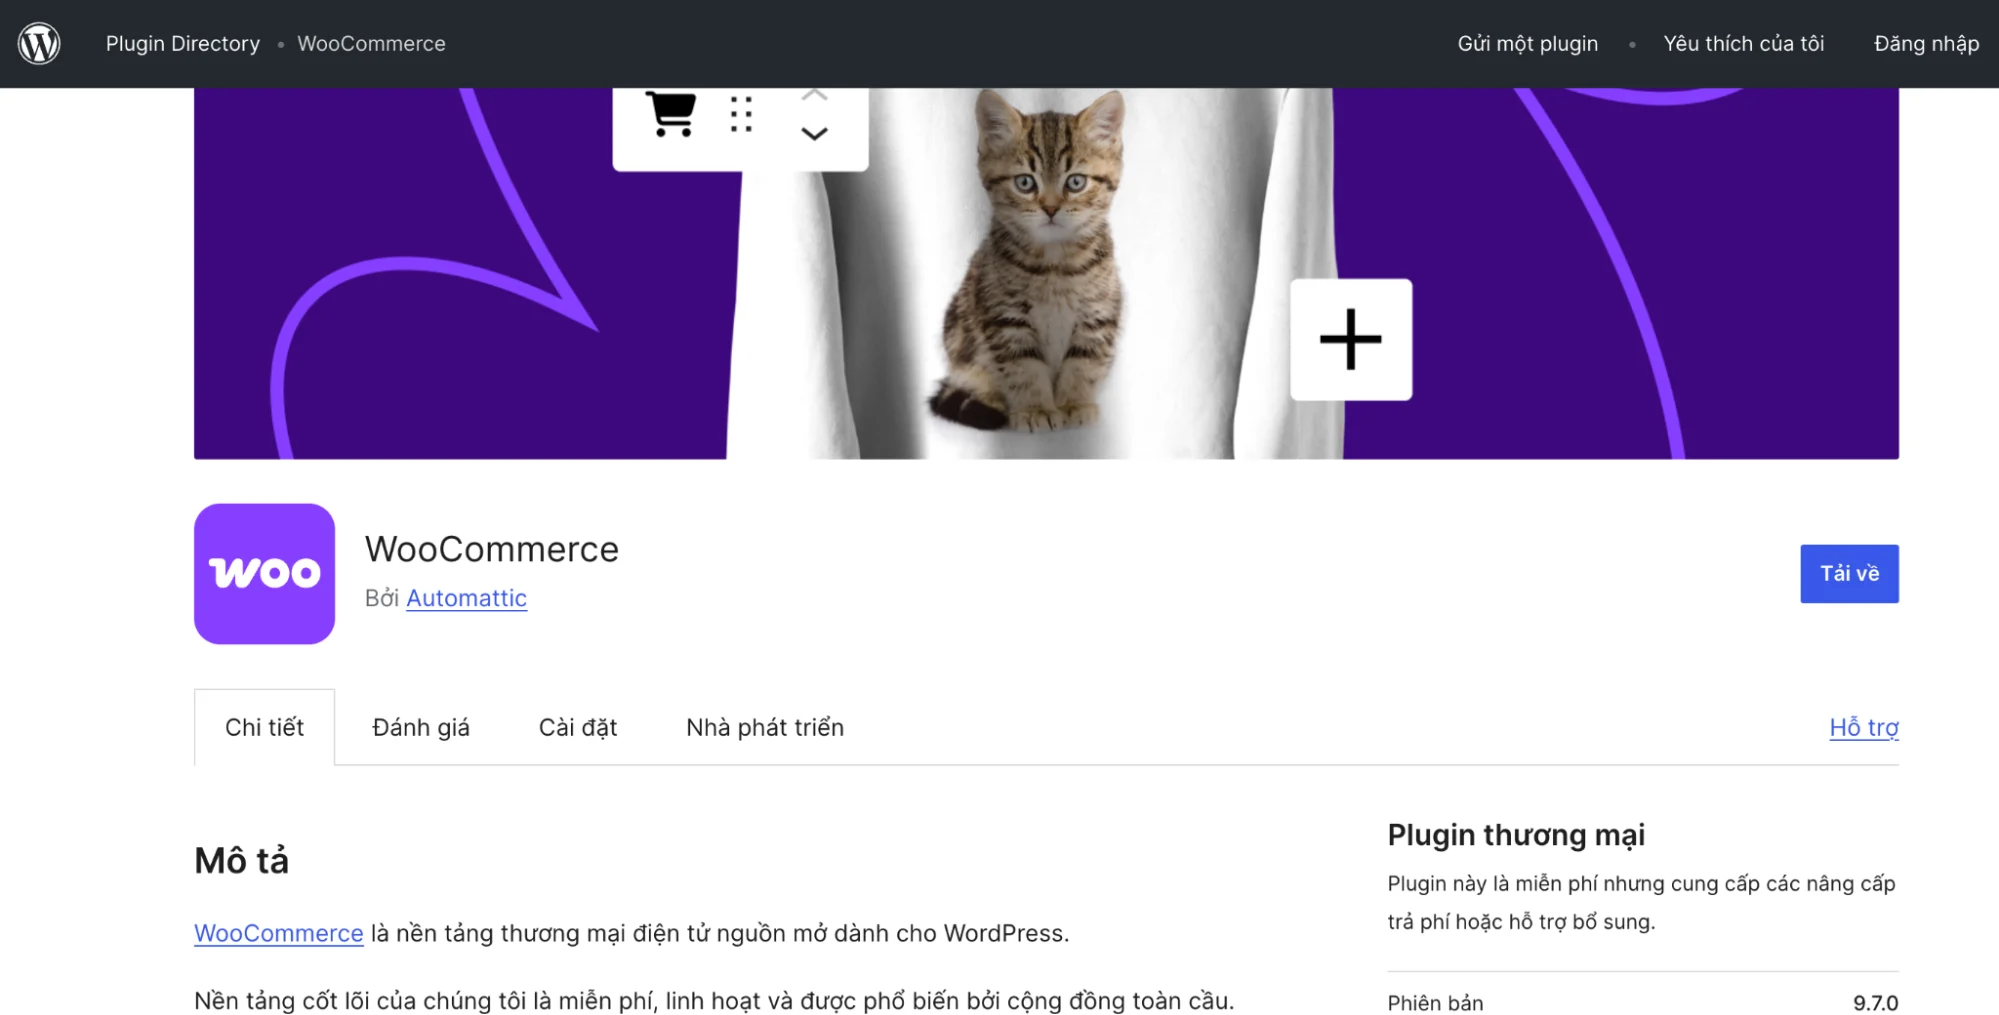Click the Tải về download button

[1849, 573]
